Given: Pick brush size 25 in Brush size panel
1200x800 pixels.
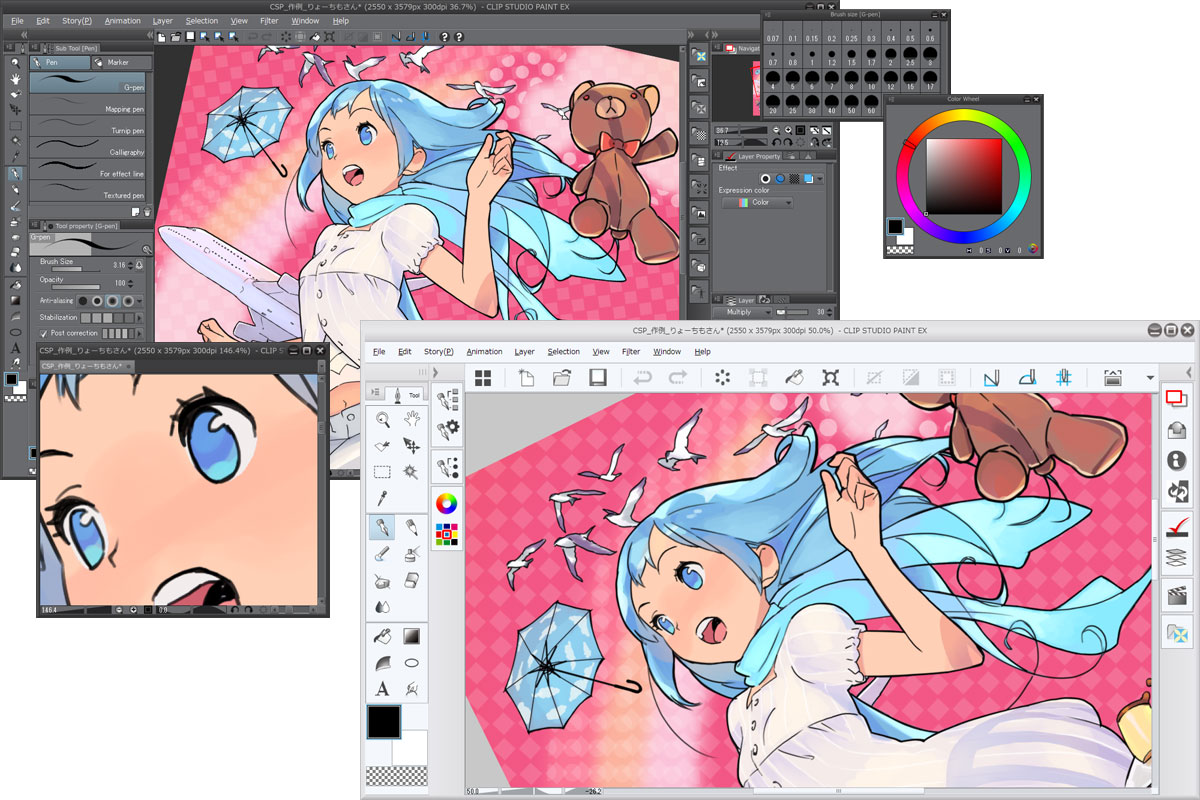Looking at the screenshot, I should pyautogui.click(x=791, y=104).
